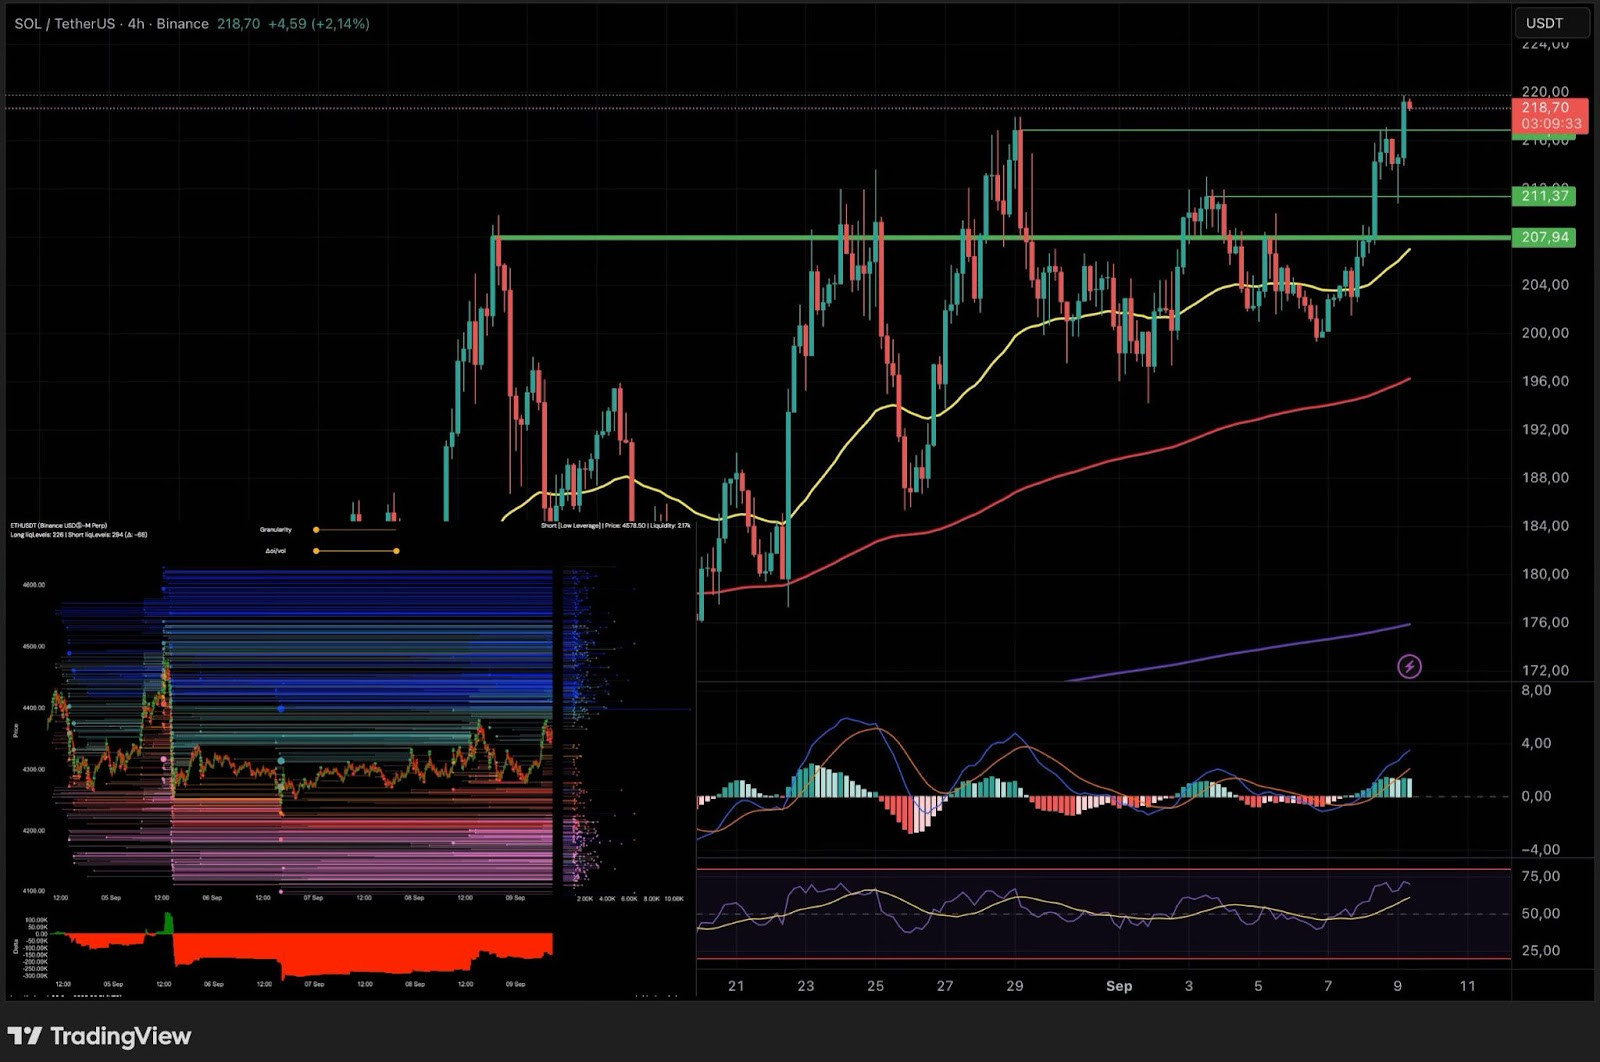This screenshot has width=1600, height=1062.
Task: Click 176,00 on the price scale
Action: tap(1545, 622)
